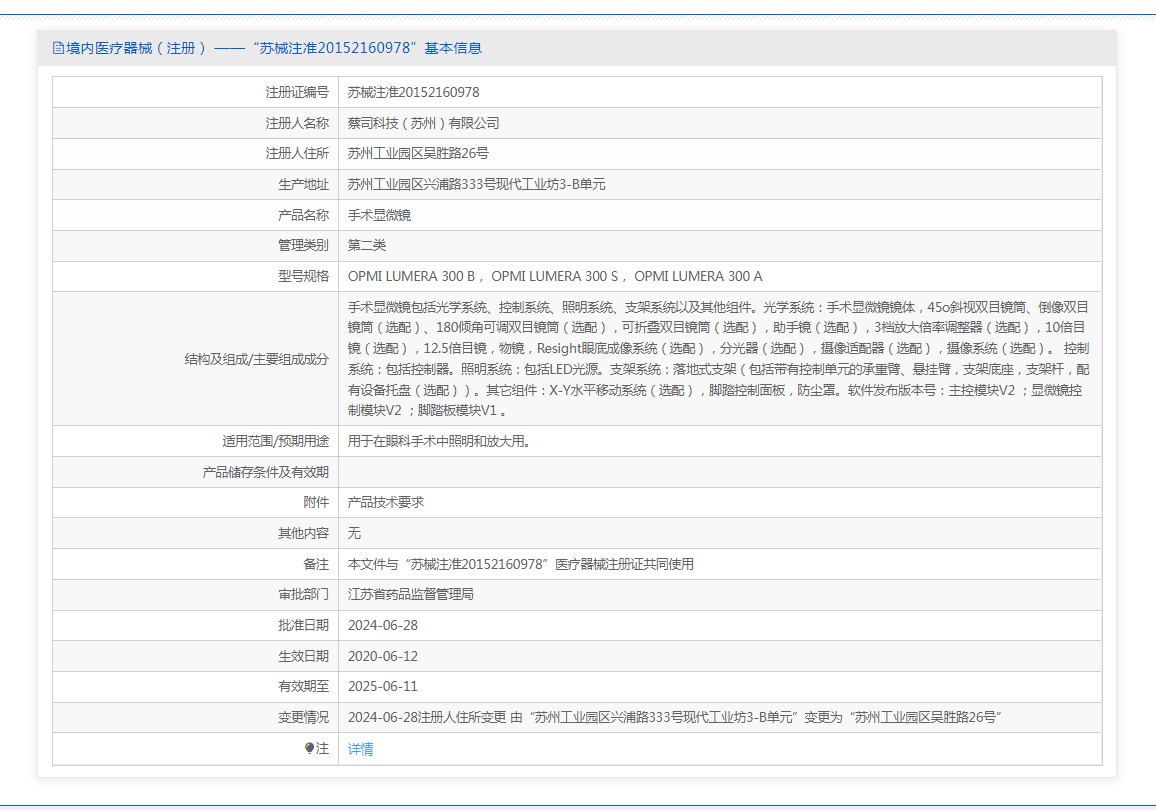1156x810 pixels.
Task: Click the 备注 row remark text
Action: point(520,564)
